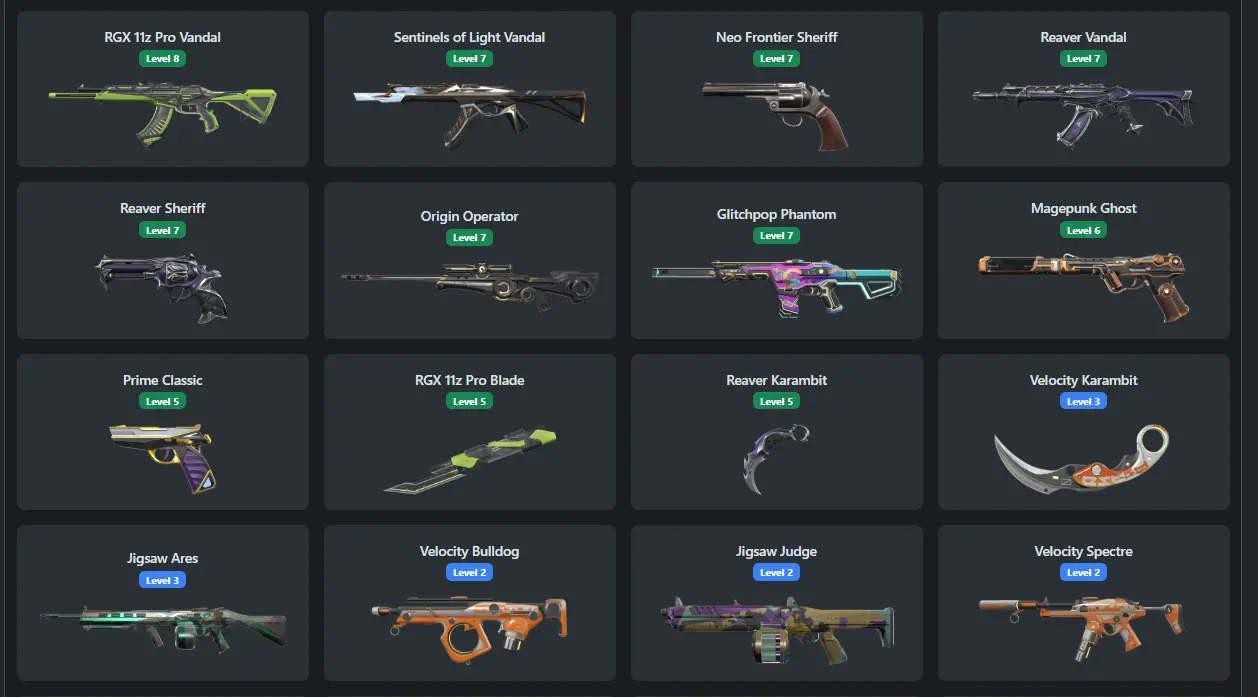Click the Level 8 badge on RGX Vandal

pos(162,58)
